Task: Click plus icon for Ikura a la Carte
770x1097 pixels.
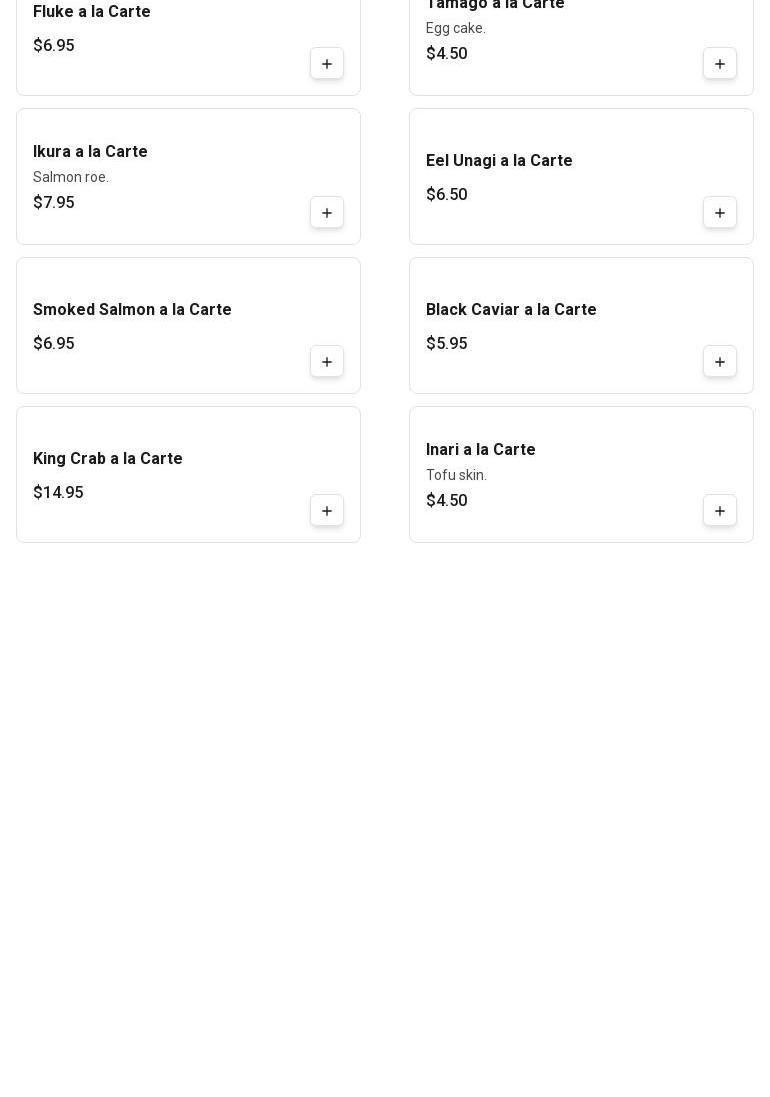Action: (x=327, y=213)
